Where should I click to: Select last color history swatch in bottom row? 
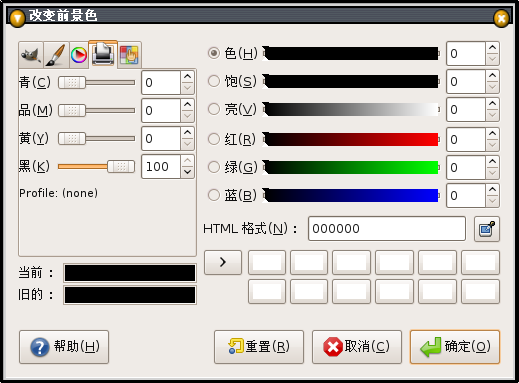coord(480,292)
